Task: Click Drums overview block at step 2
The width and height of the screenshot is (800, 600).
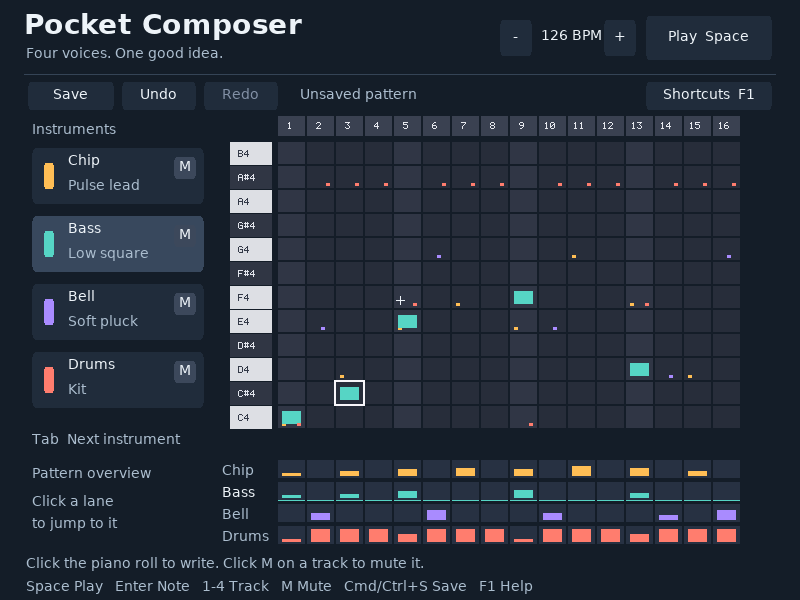Action: point(320,535)
